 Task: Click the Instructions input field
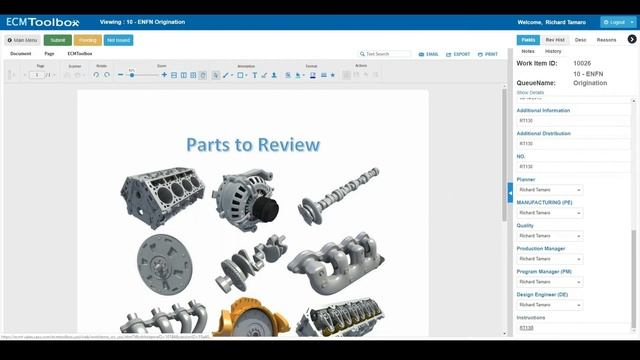[573, 328]
